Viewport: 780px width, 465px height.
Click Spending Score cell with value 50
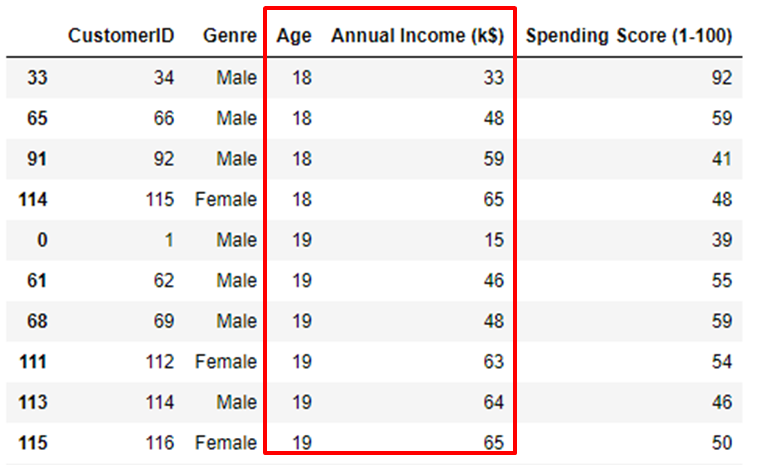coord(721,443)
